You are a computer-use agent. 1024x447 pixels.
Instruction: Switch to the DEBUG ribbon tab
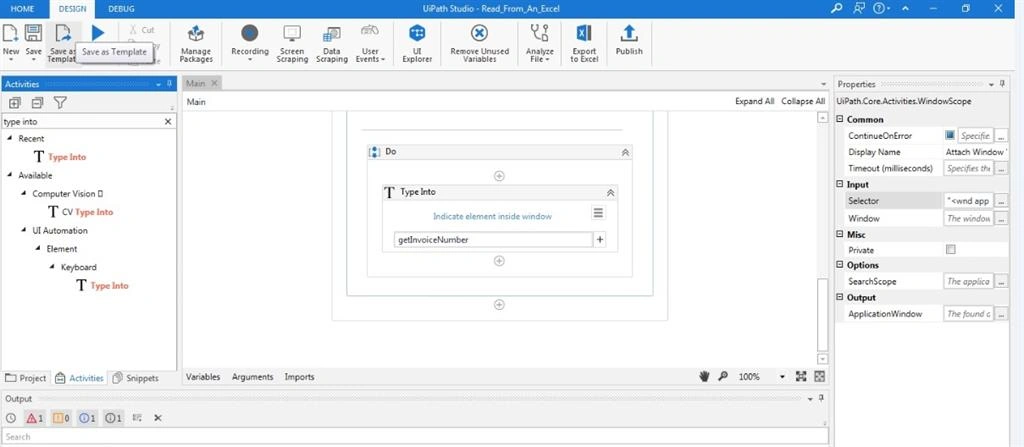[120, 8]
